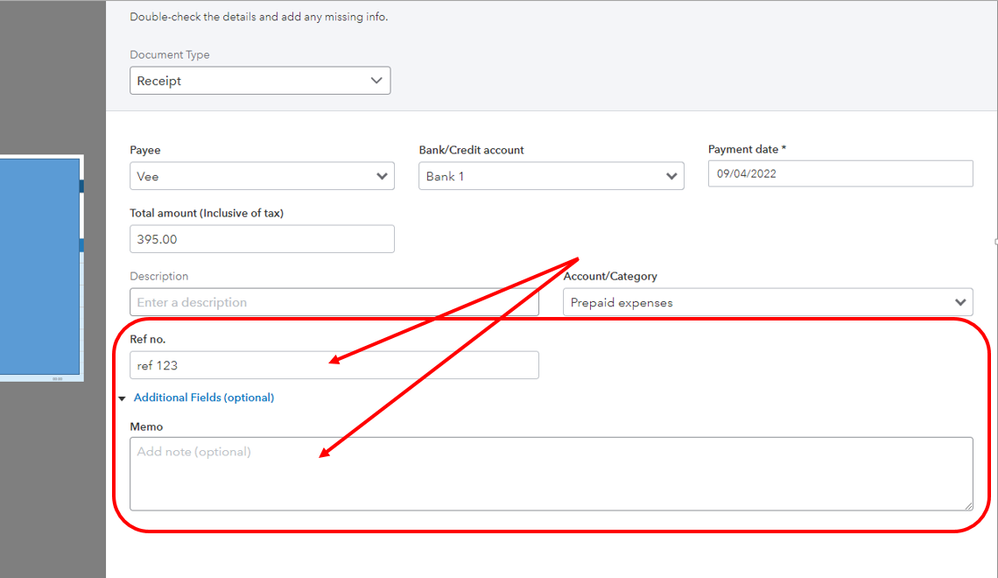This screenshot has width=998, height=578.
Task: Open the blue receipt preview image
Action: (40, 265)
